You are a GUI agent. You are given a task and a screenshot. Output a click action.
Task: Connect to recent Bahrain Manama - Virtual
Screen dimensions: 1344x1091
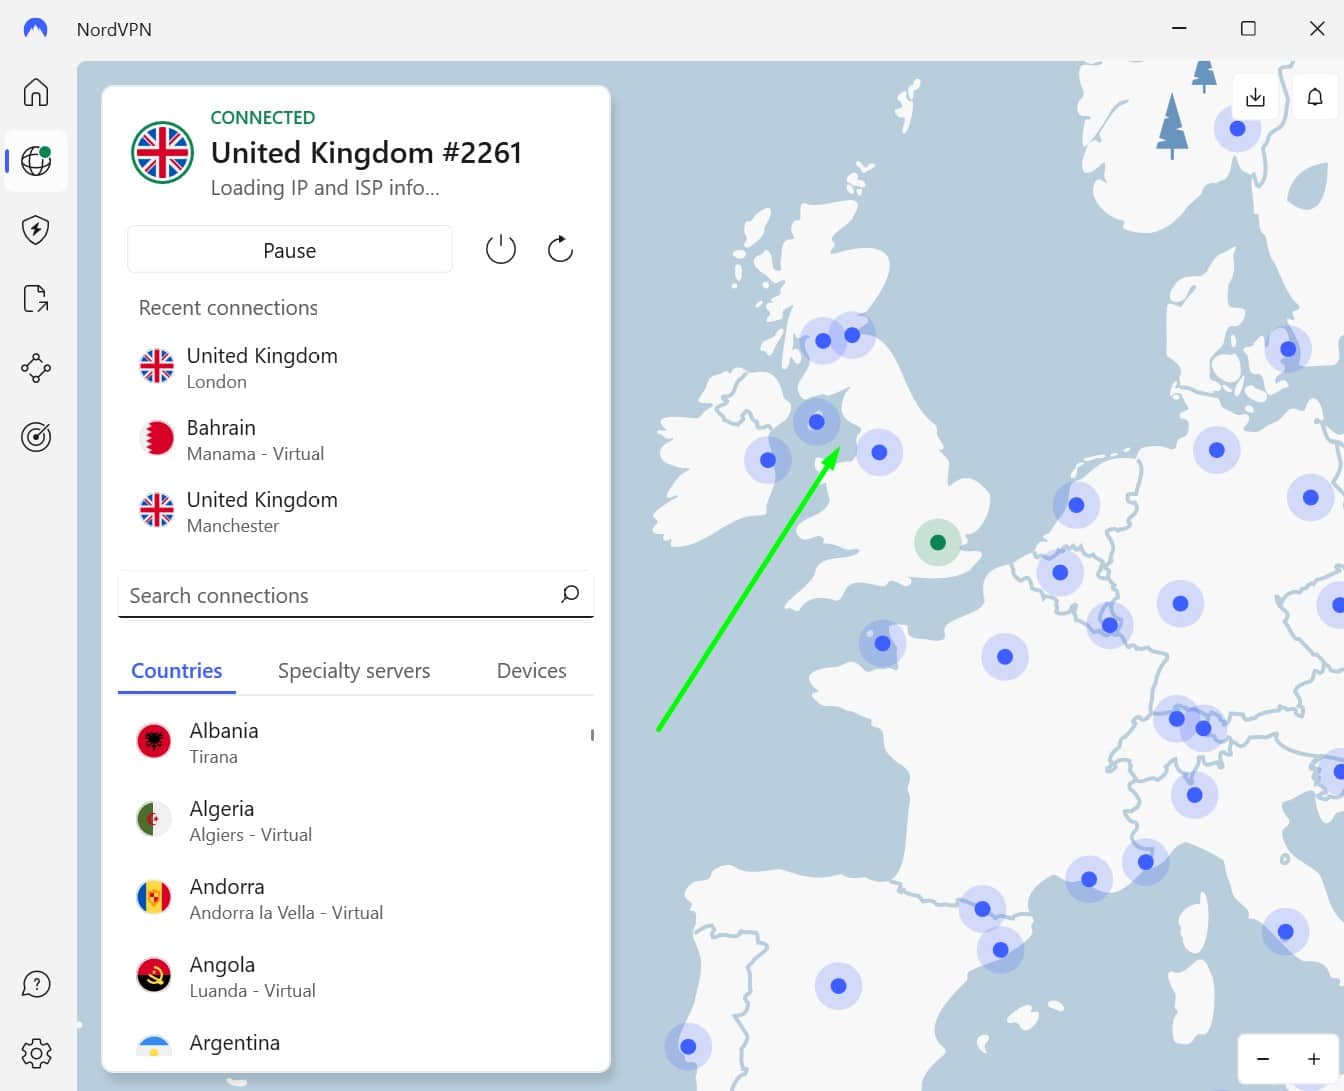click(x=356, y=439)
